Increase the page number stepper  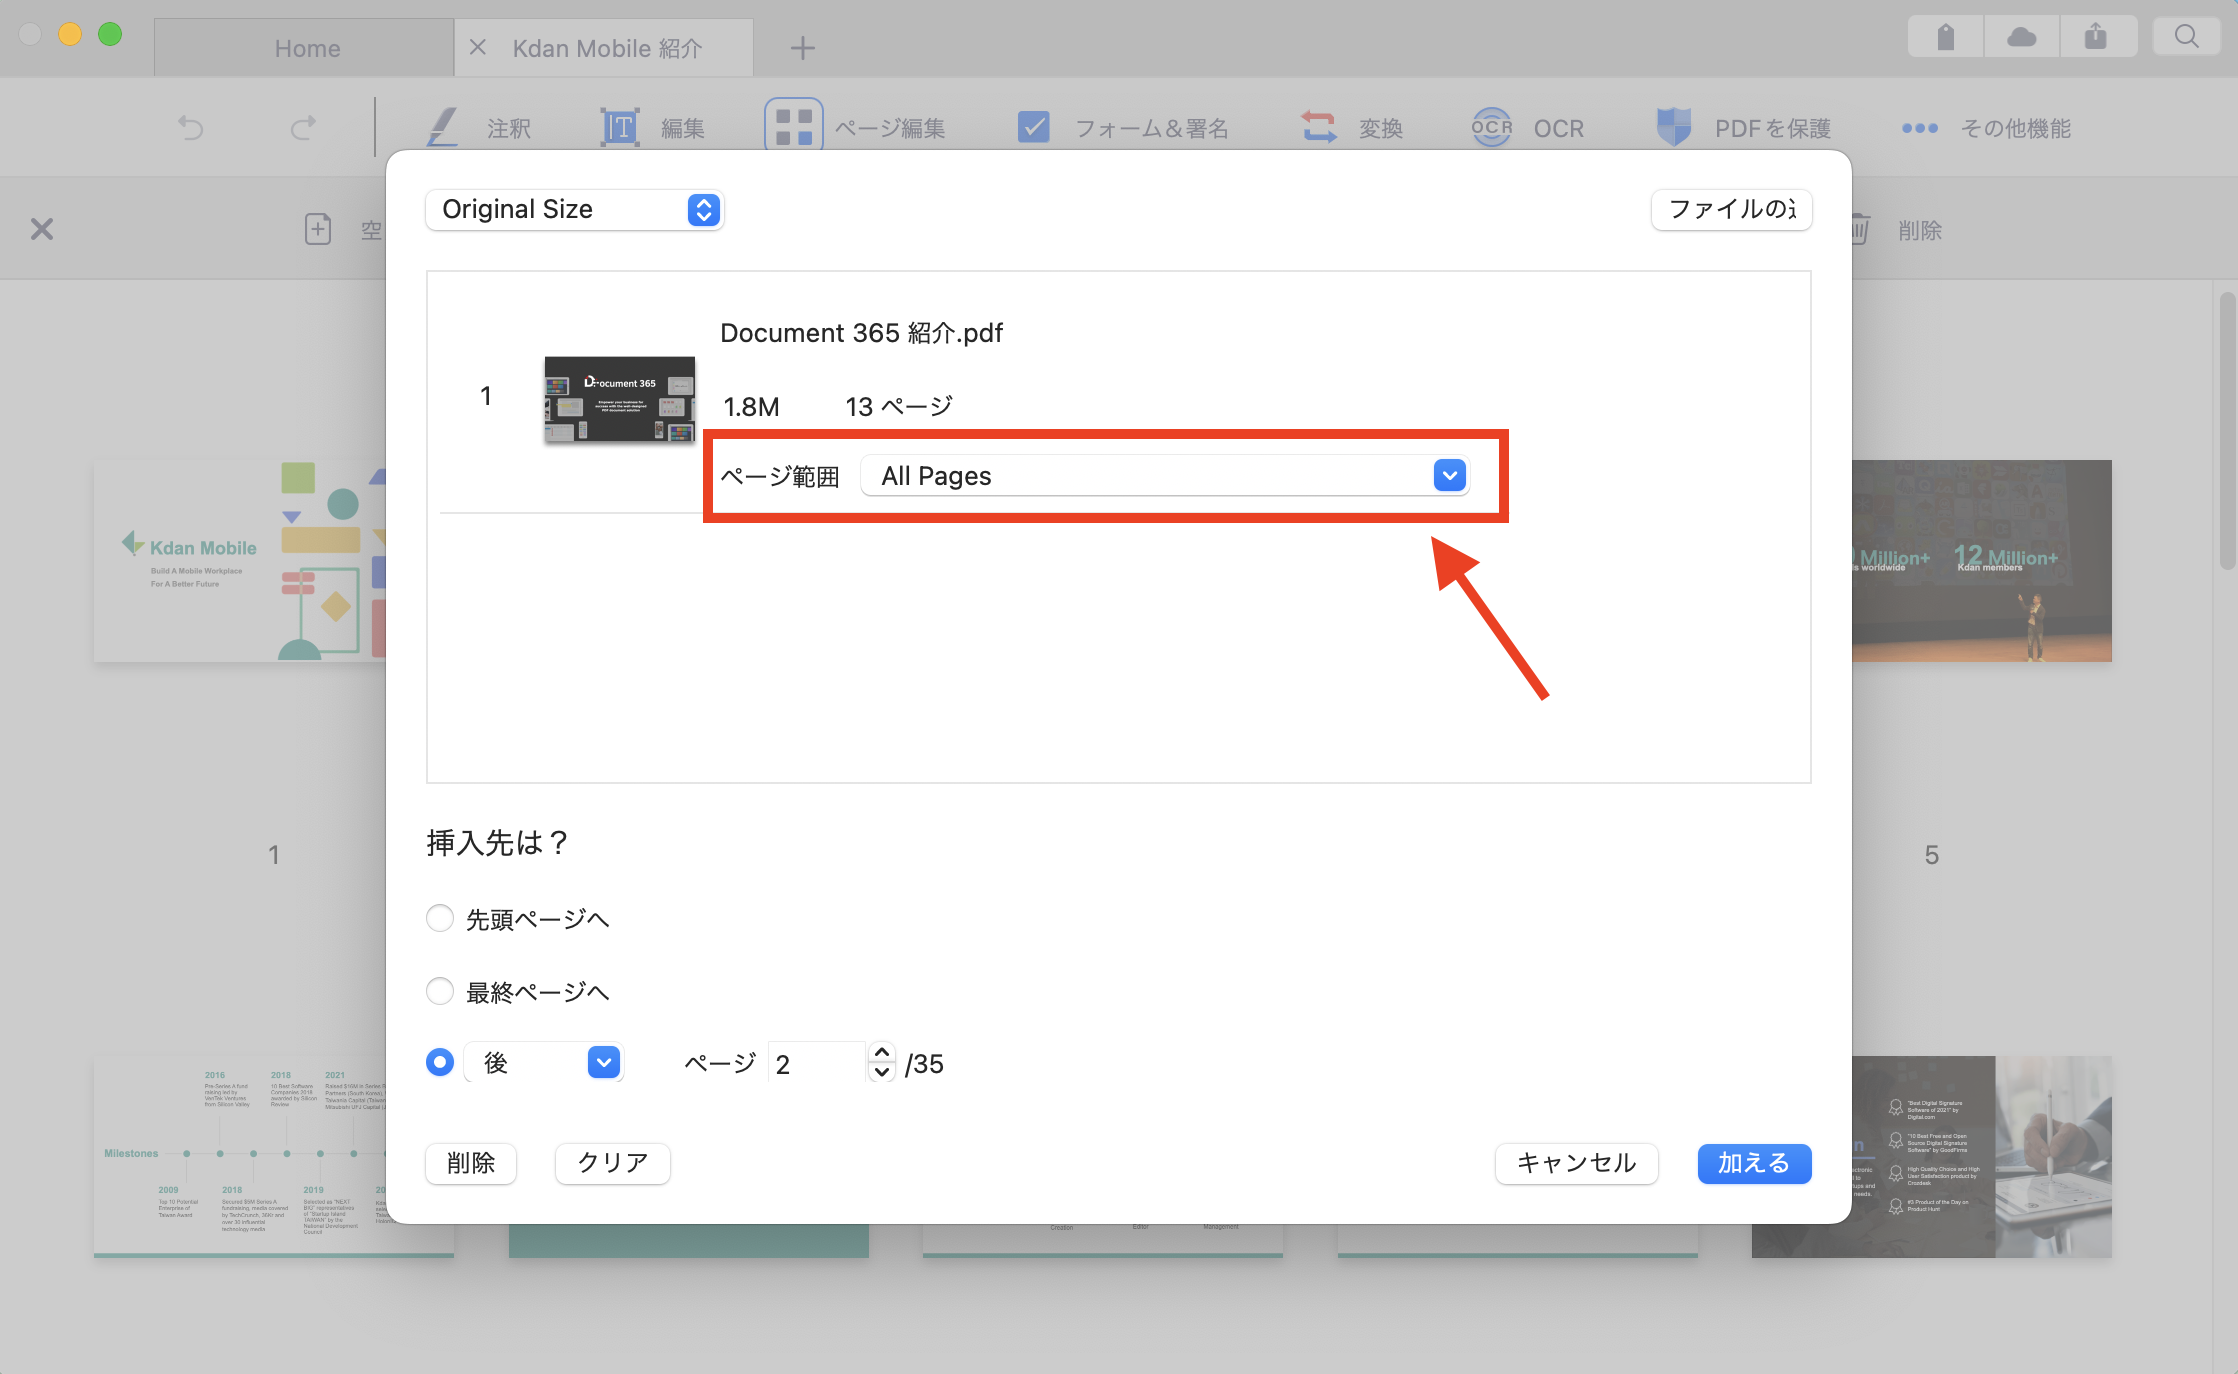tap(881, 1052)
